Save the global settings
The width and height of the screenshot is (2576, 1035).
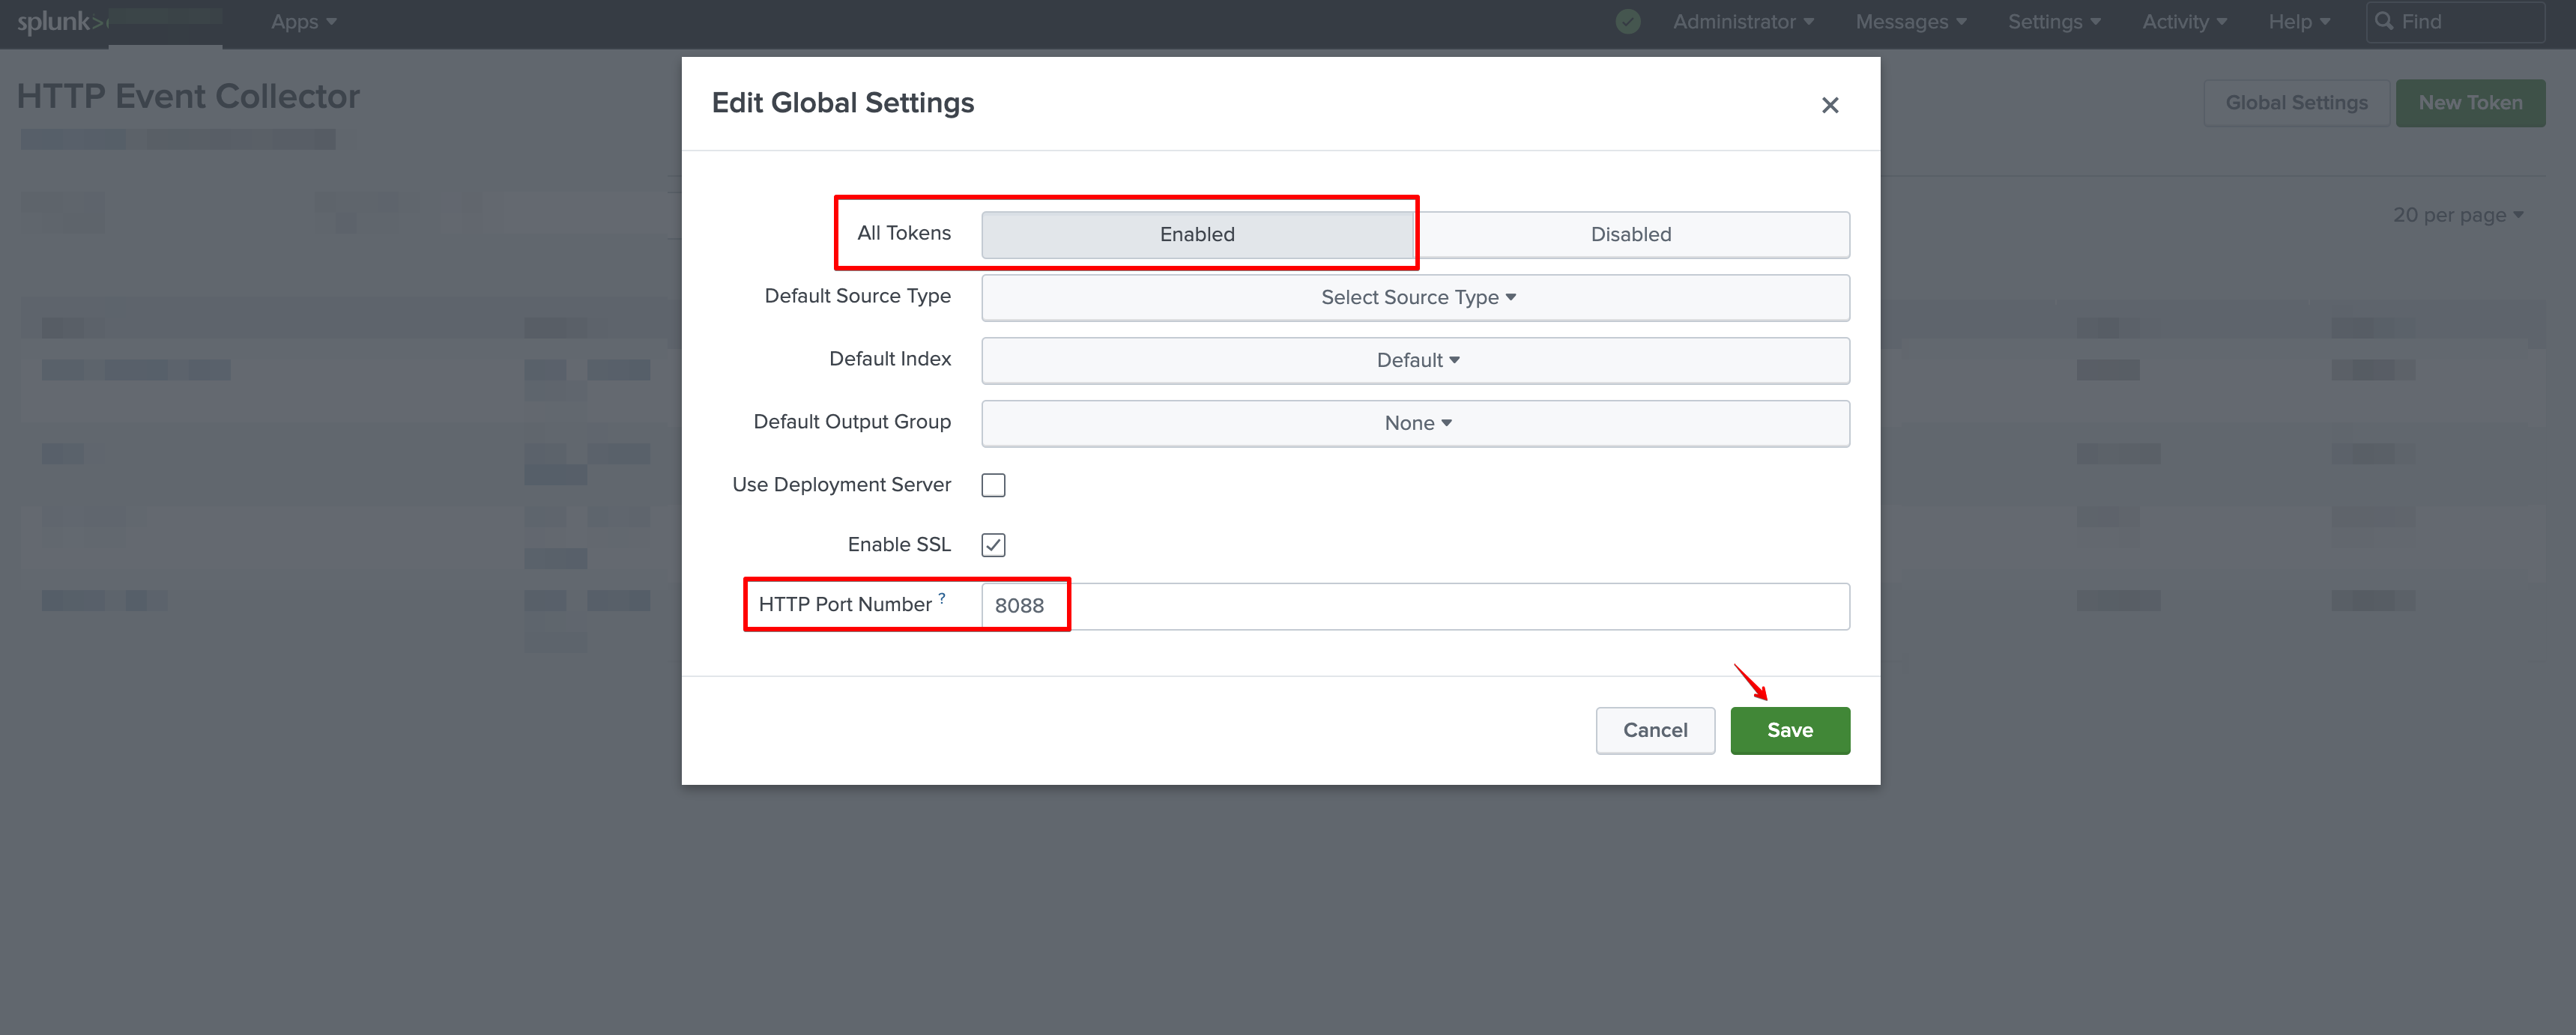click(1789, 730)
